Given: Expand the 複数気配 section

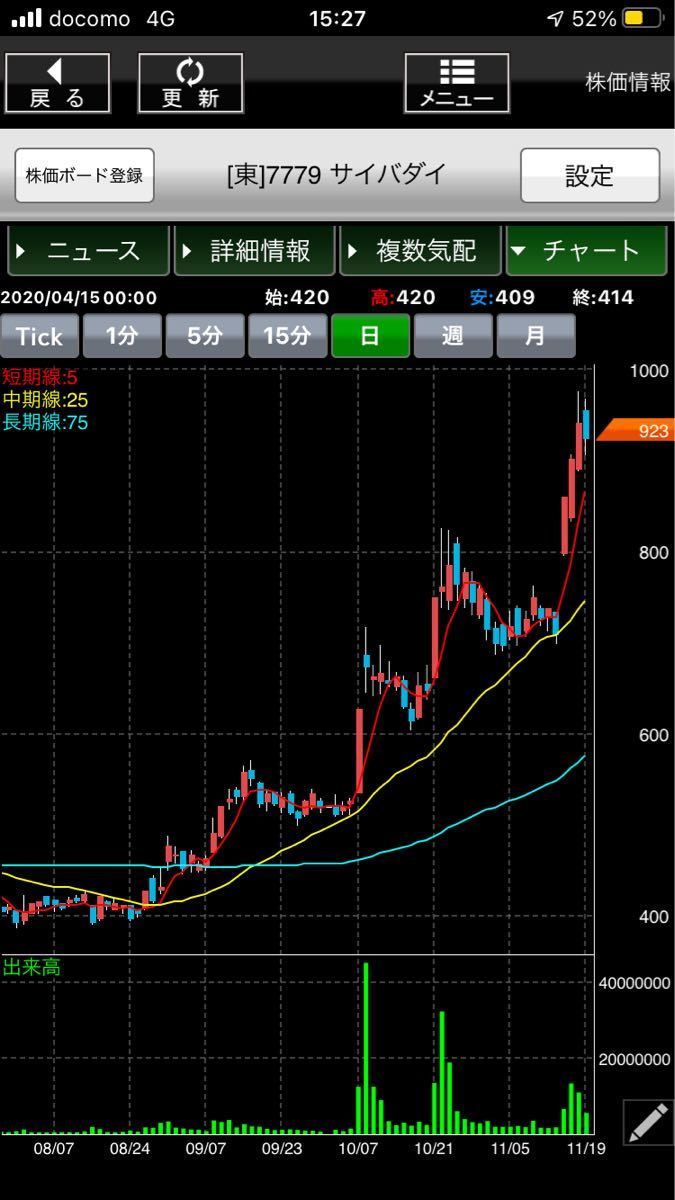Looking at the screenshot, I should (x=420, y=251).
